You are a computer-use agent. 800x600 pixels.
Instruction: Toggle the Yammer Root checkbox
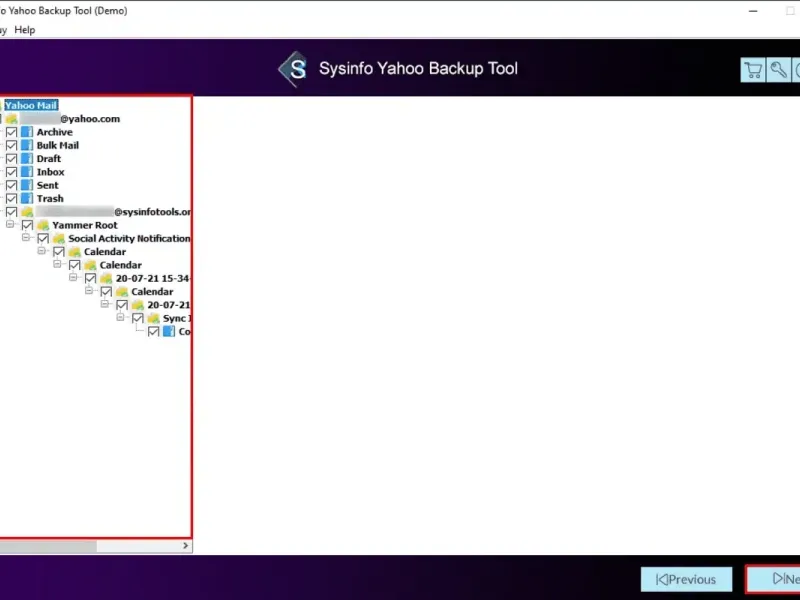[27, 225]
